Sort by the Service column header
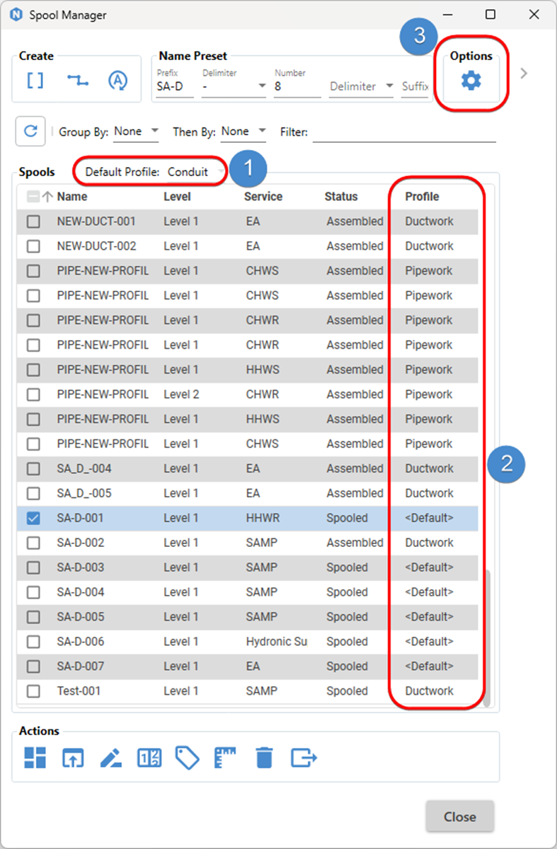557x849 pixels. pyautogui.click(x=263, y=197)
